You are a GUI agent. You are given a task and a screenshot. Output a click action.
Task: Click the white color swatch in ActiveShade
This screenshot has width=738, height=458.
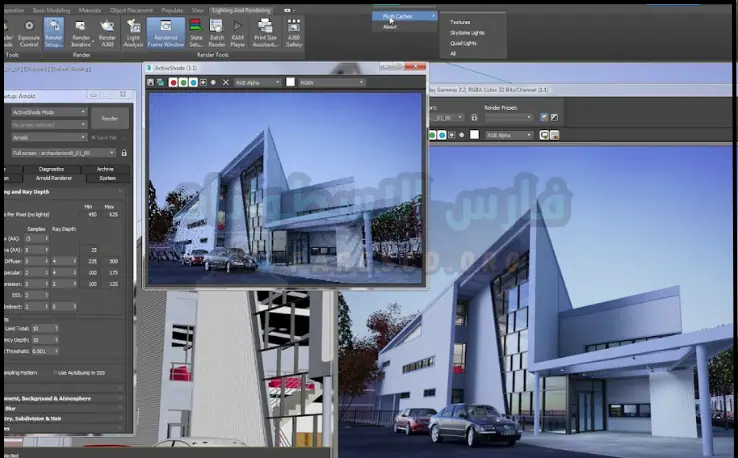click(291, 81)
